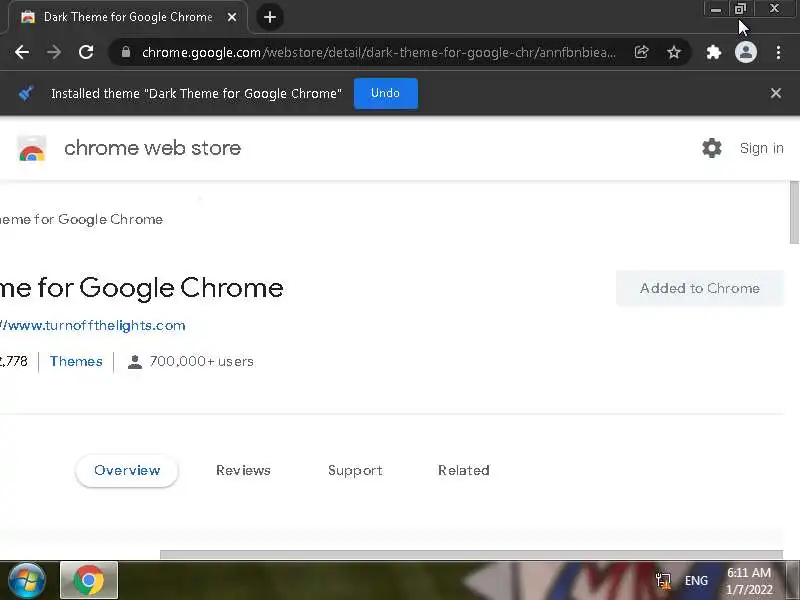Viewport: 800px width, 600px height.
Task: Open Web Store settings gear
Action: pos(712,148)
